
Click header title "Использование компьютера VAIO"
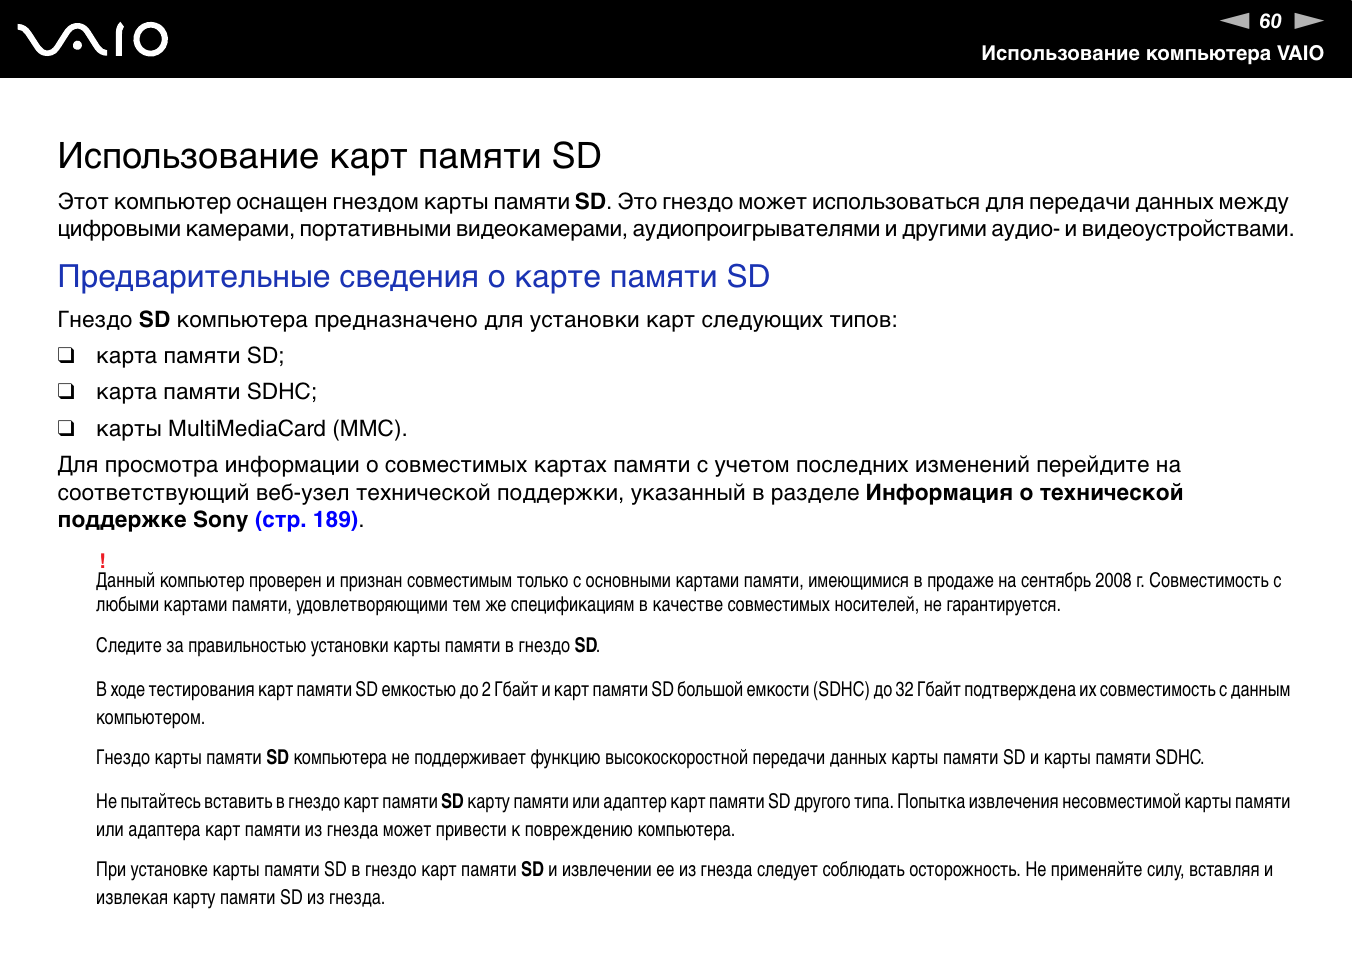1152,53
